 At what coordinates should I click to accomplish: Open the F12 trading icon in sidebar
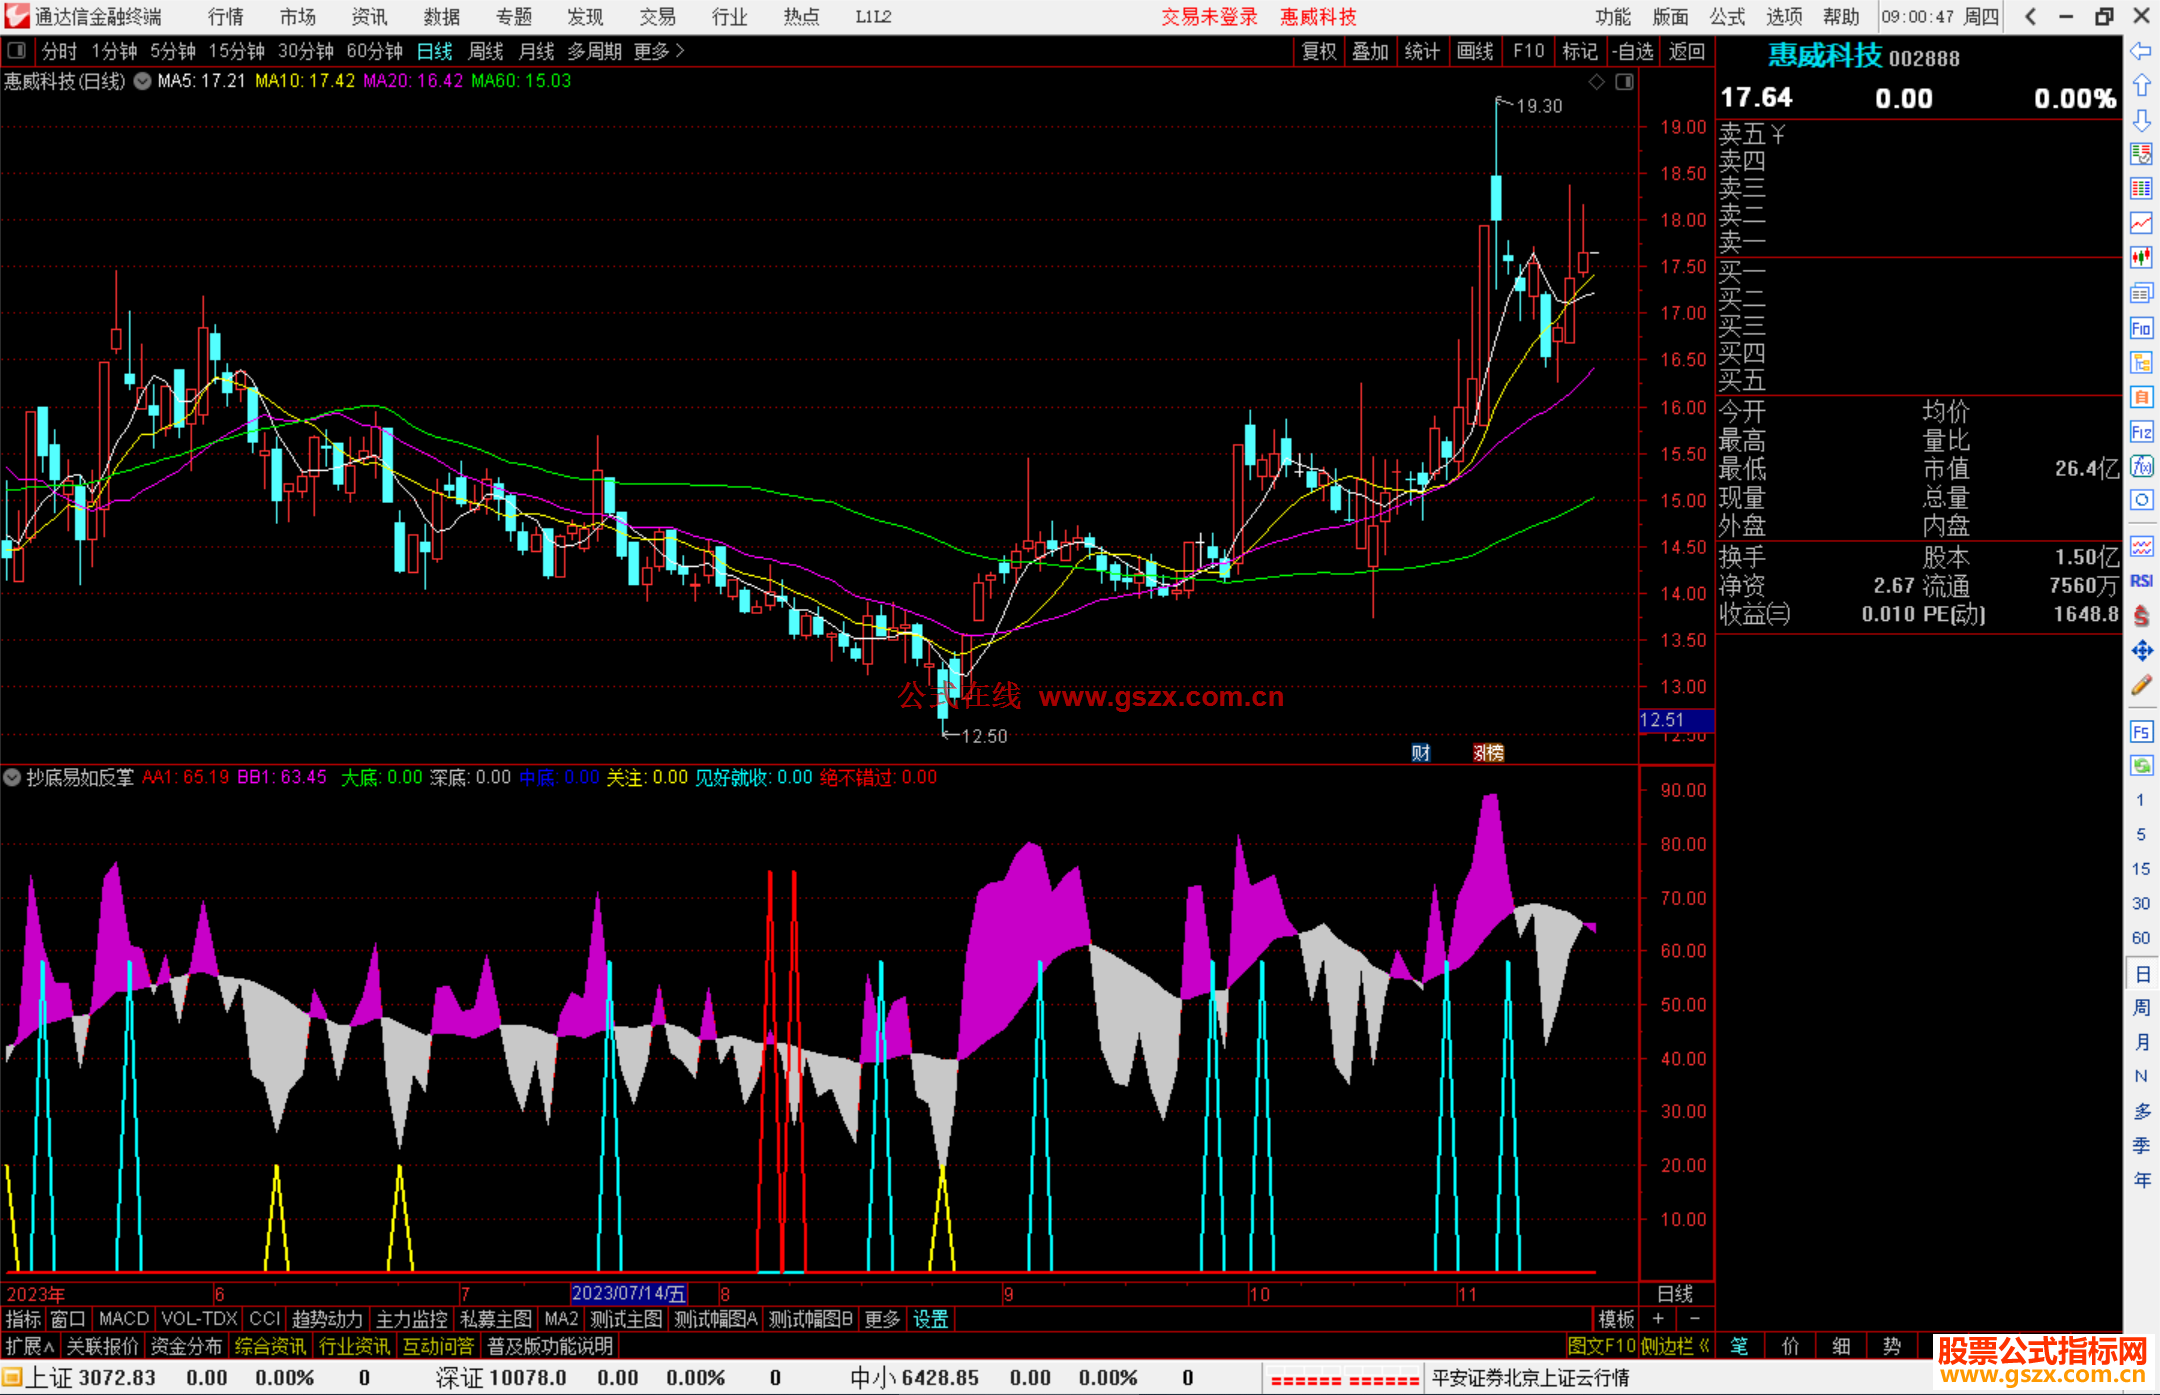click(x=2141, y=432)
